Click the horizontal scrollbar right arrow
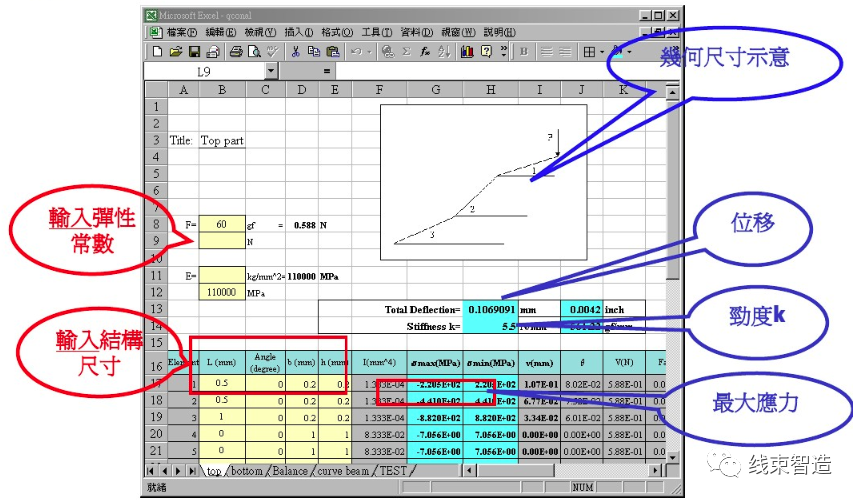This screenshot has width=859, height=502. pos(656,471)
